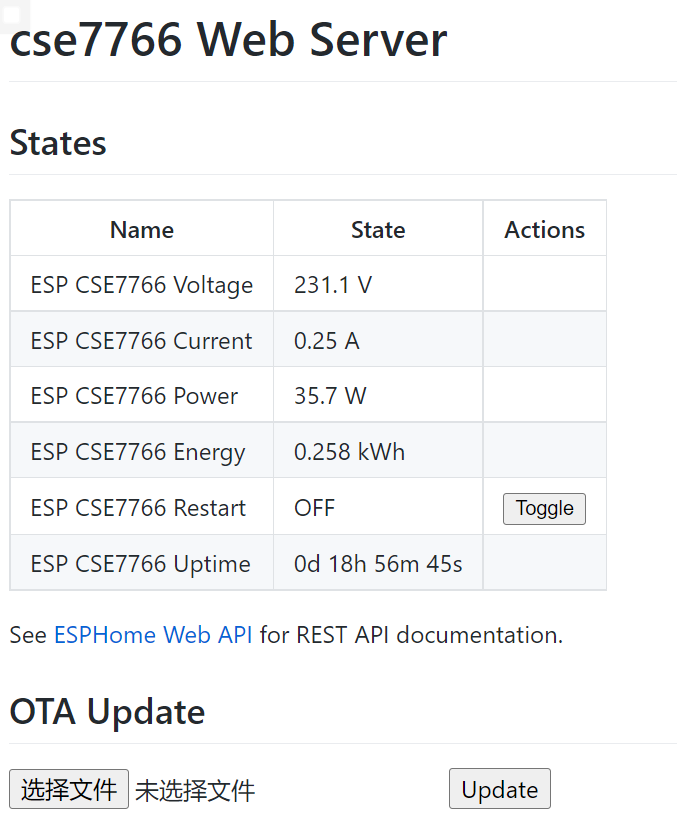Click the 0.25 A current value
This screenshot has height=822, width=677.
pos(327,341)
